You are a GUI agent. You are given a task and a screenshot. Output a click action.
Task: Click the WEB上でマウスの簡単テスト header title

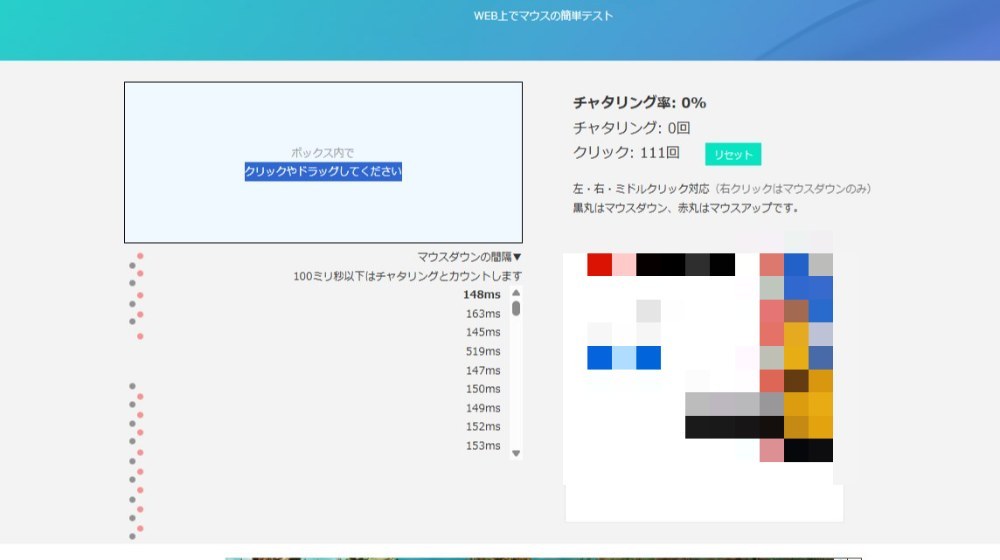[543, 16]
